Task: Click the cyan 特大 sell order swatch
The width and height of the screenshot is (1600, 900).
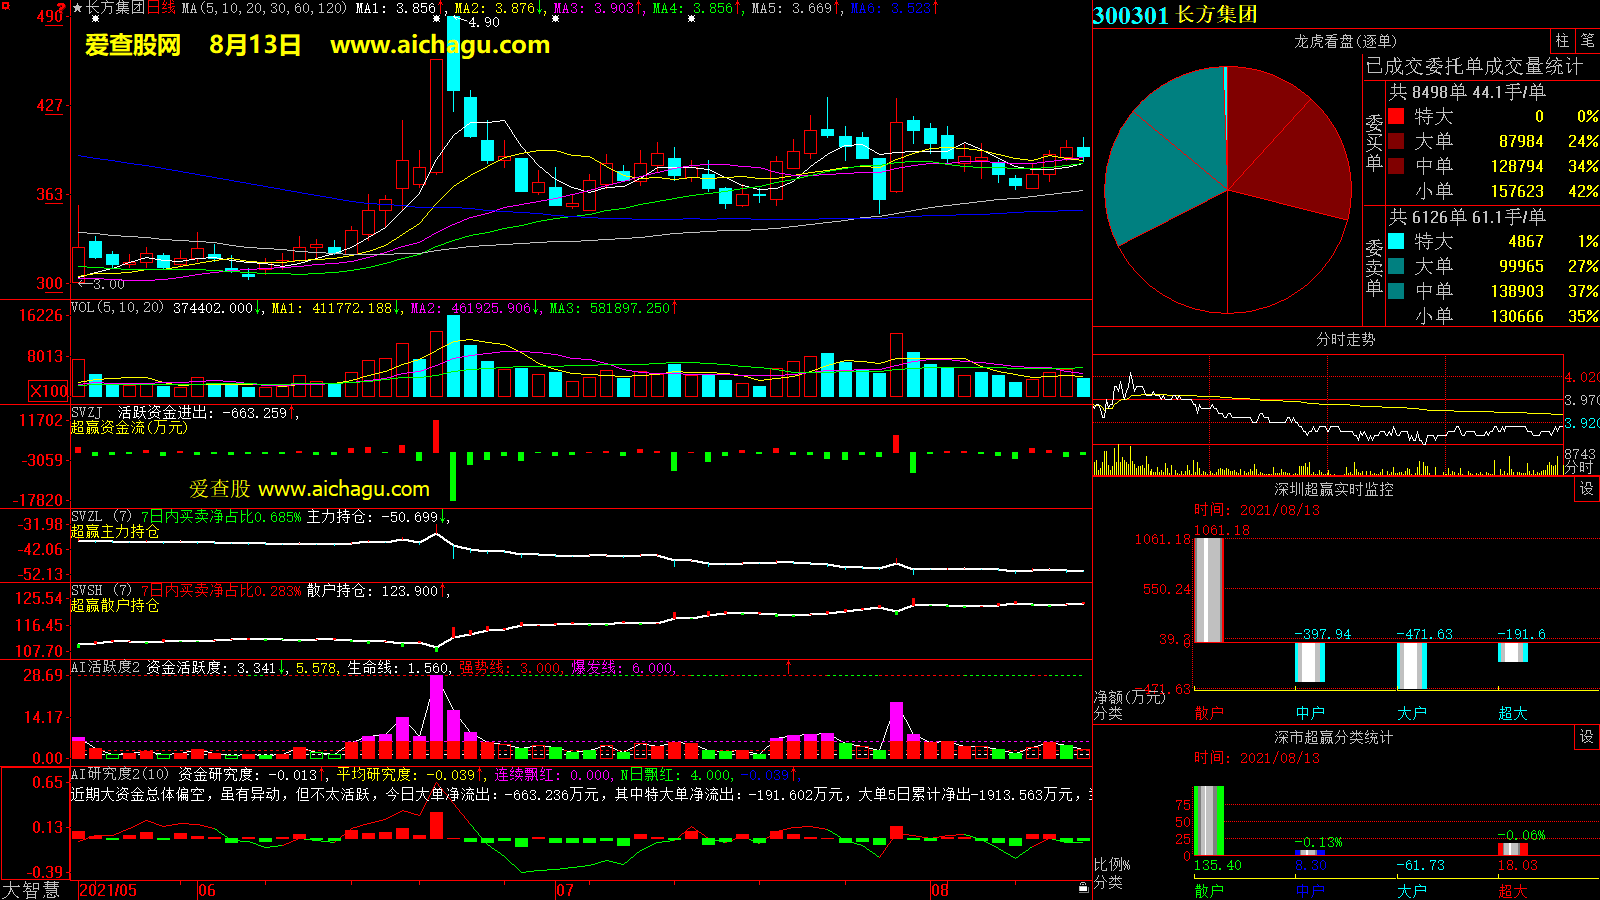Action: (1396, 241)
